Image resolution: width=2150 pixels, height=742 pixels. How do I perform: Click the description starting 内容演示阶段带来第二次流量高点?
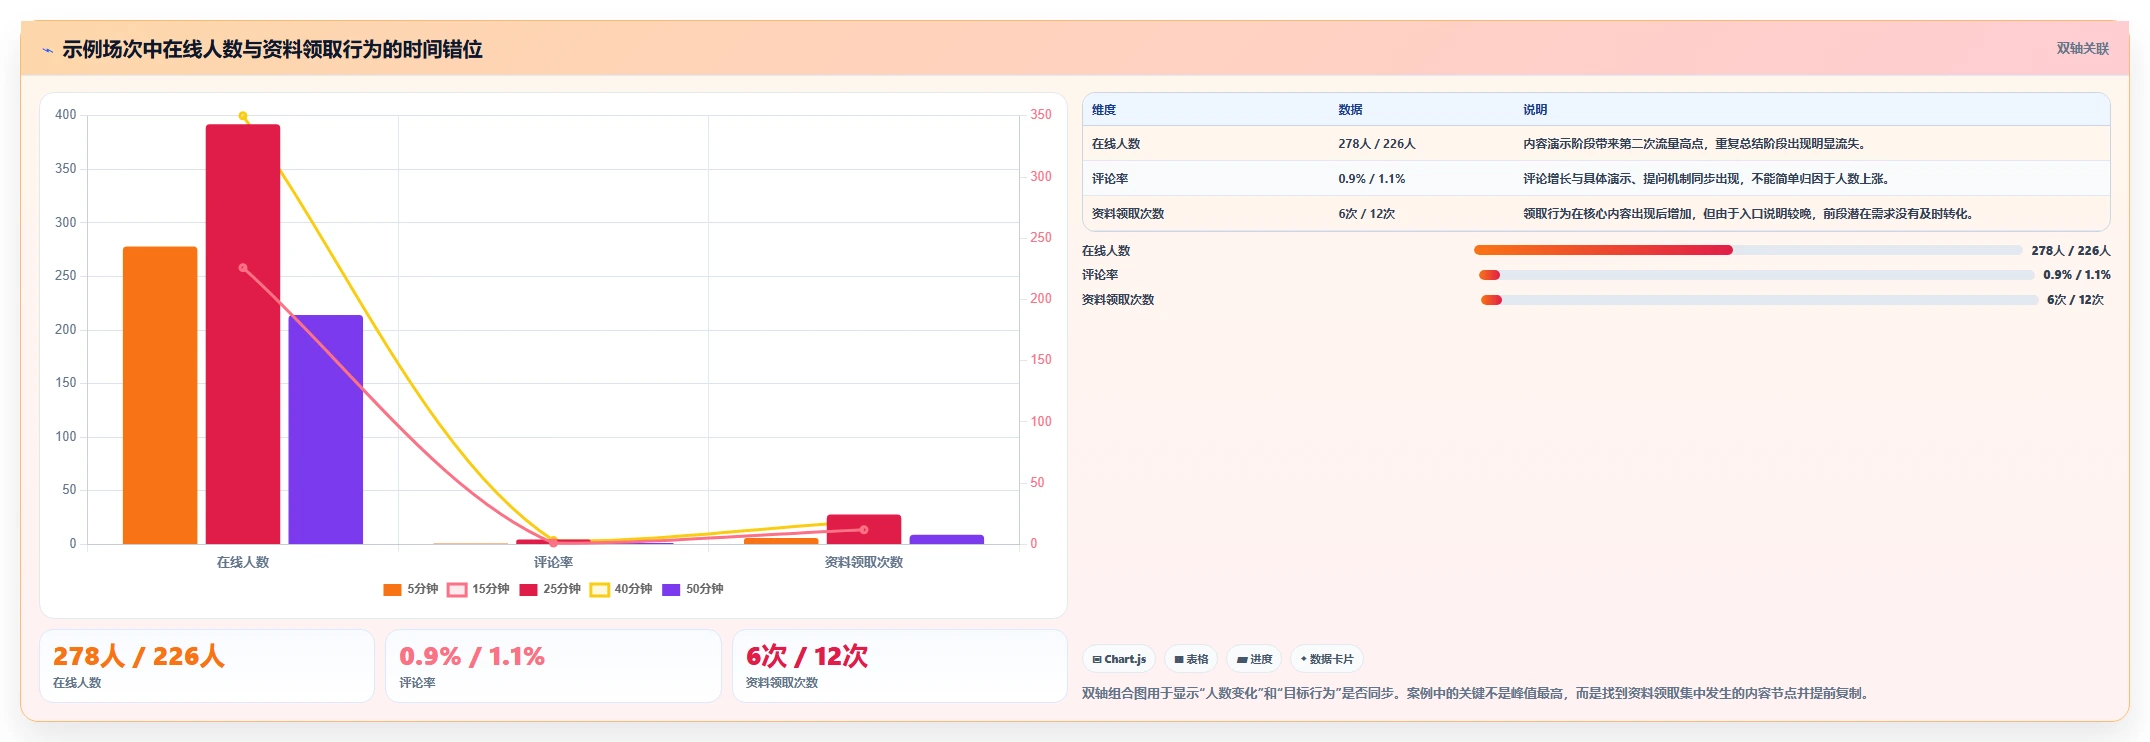(1695, 144)
